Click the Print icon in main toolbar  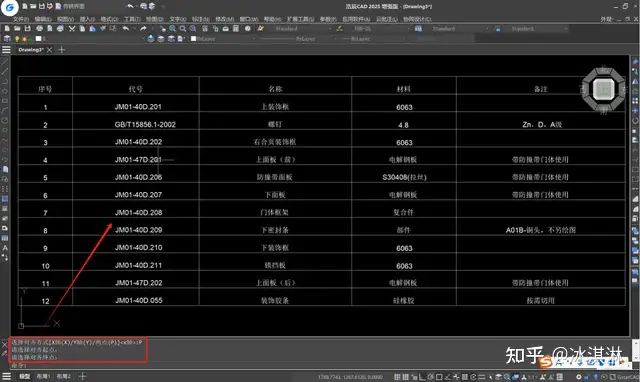[40, 29]
